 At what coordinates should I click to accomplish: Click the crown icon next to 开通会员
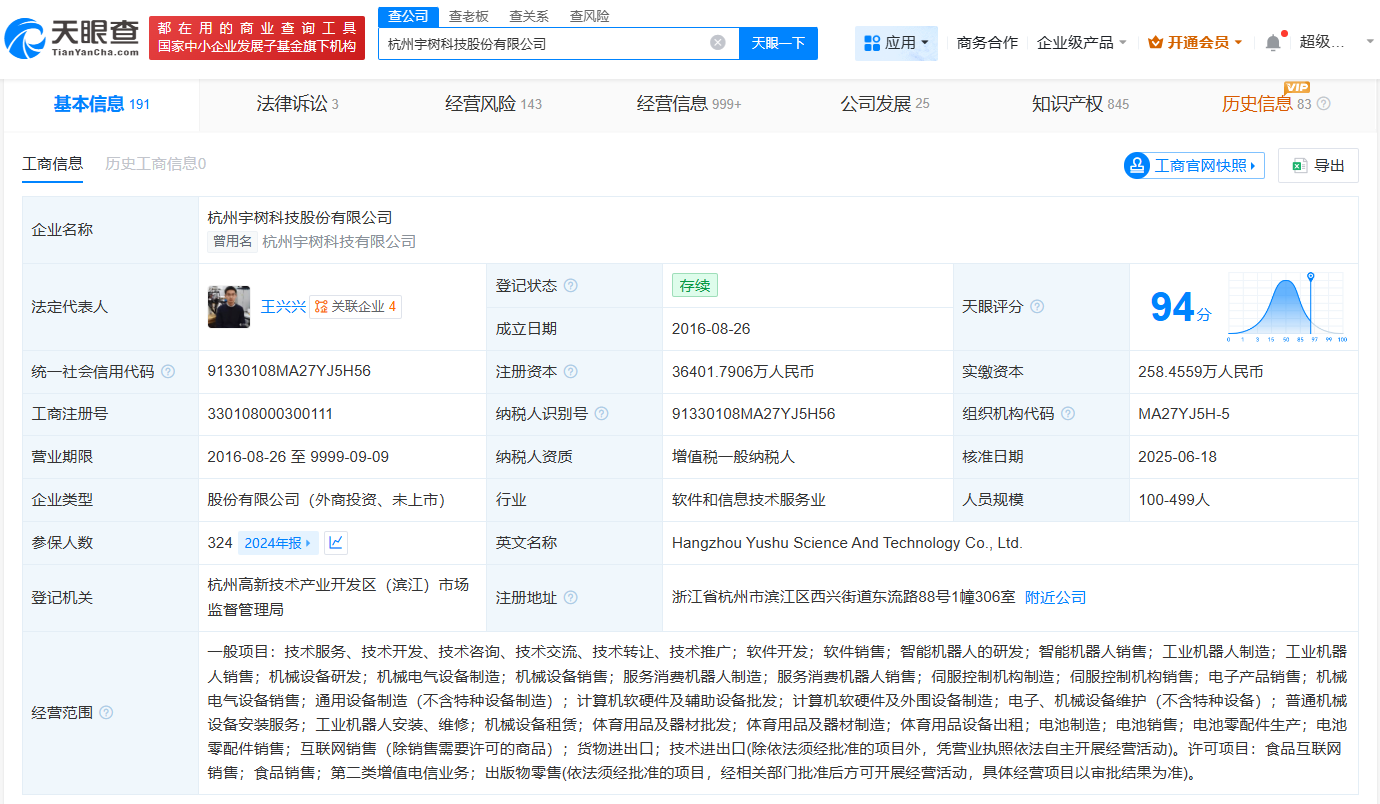click(x=1156, y=42)
